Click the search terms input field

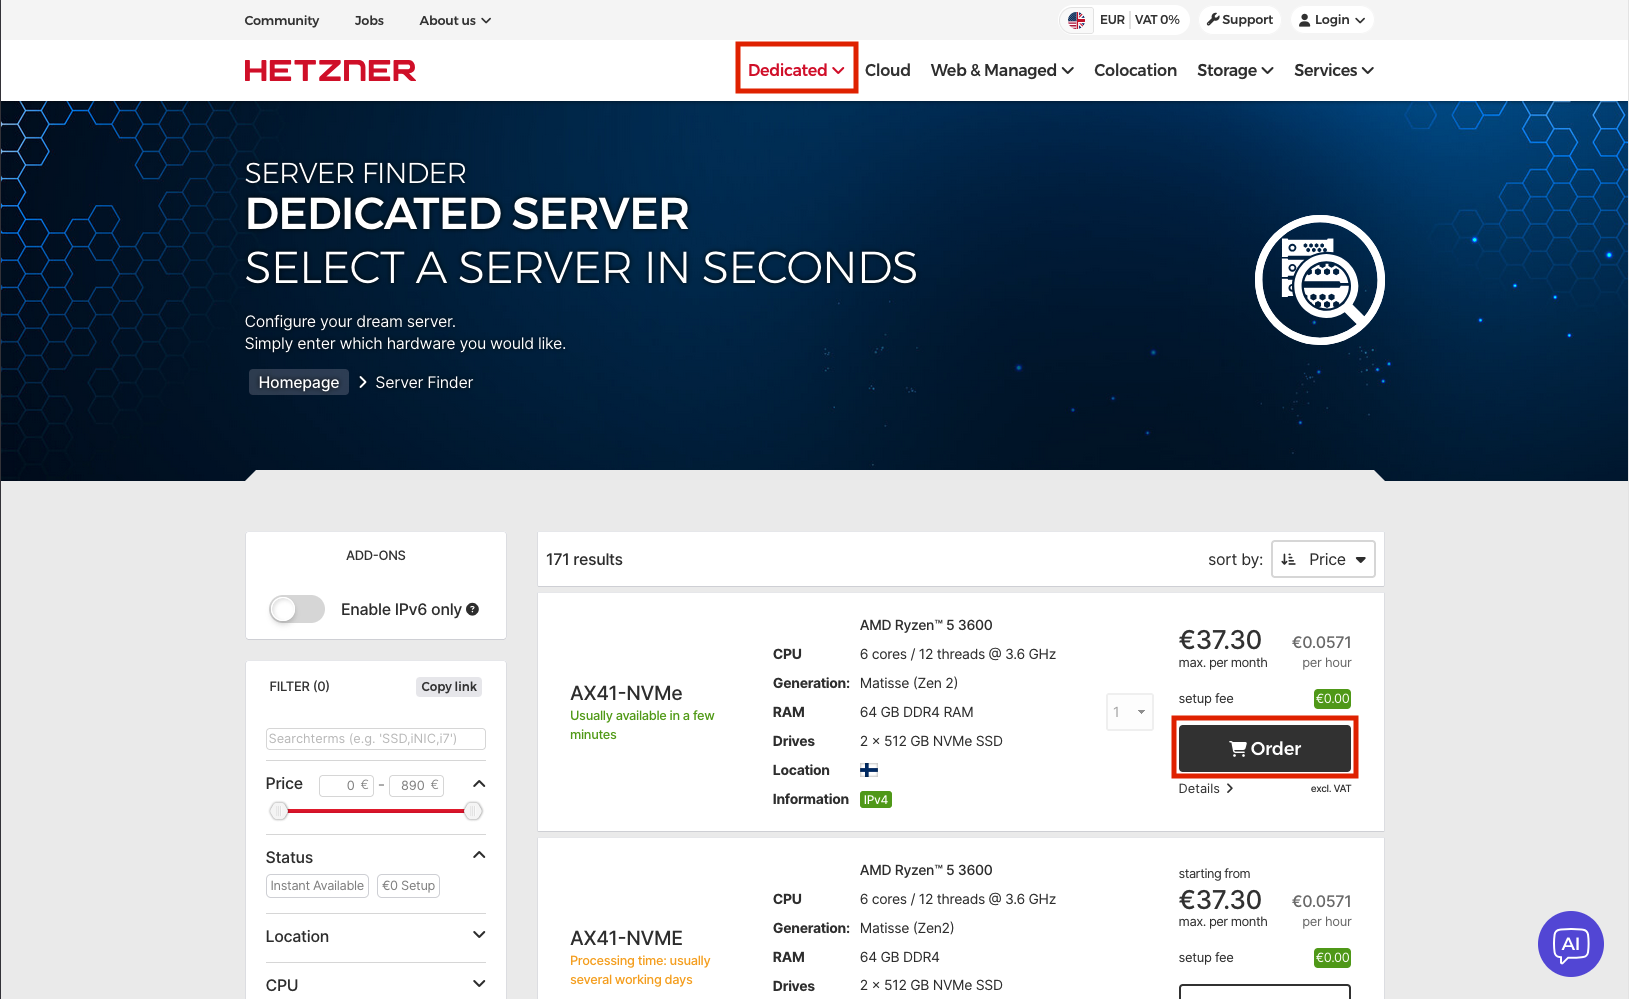[375, 739]
